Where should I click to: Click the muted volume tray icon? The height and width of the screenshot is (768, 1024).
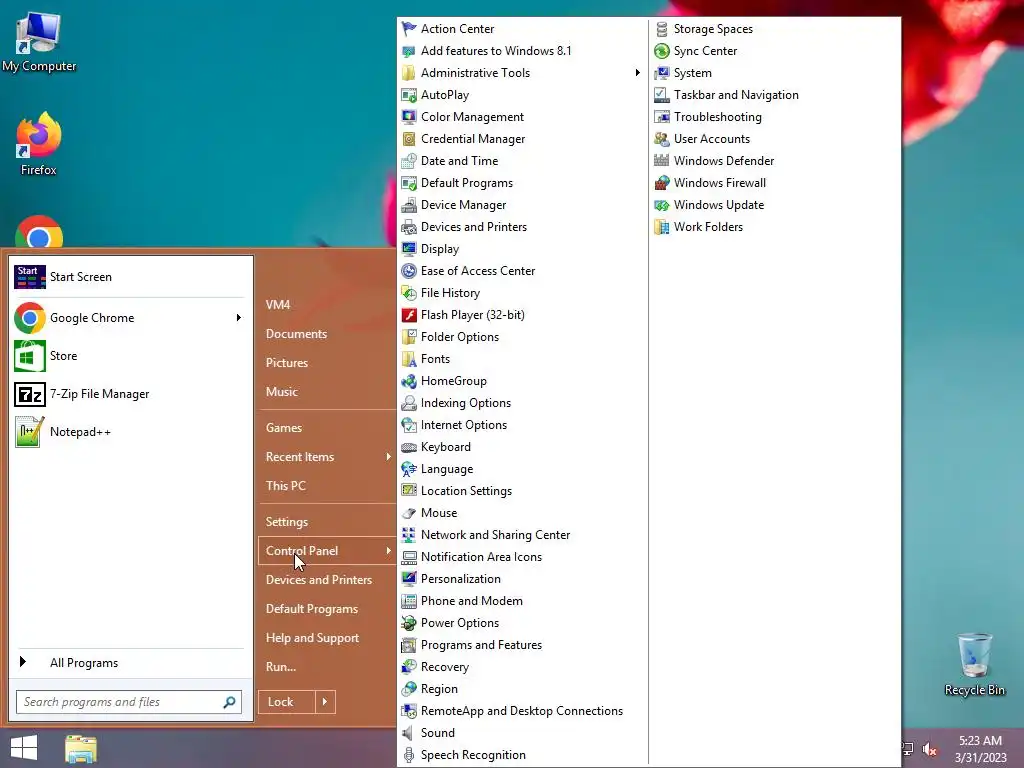930,750
